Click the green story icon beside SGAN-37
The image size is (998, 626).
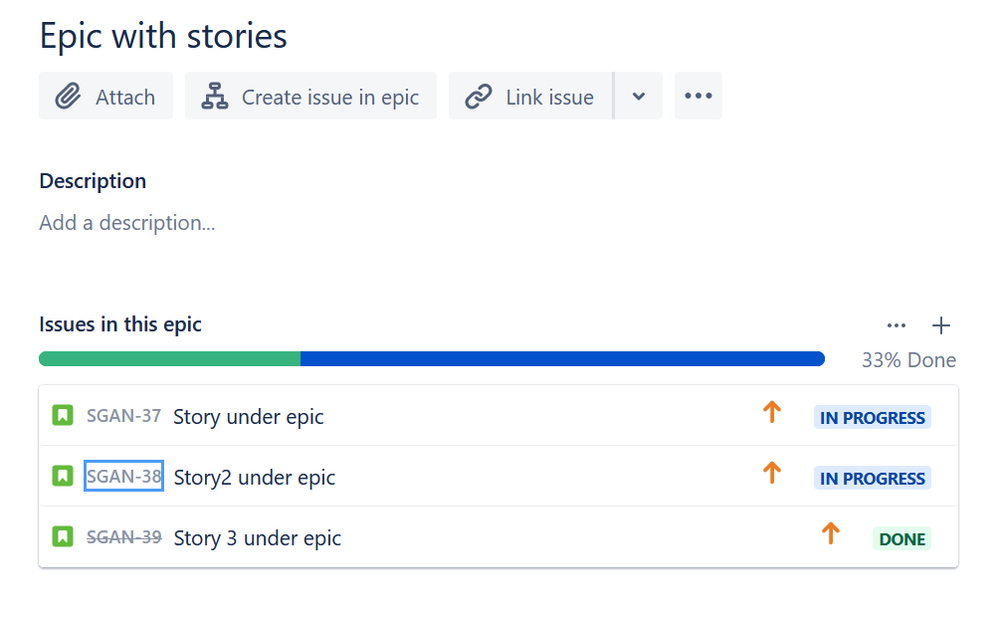click(62, 414)
